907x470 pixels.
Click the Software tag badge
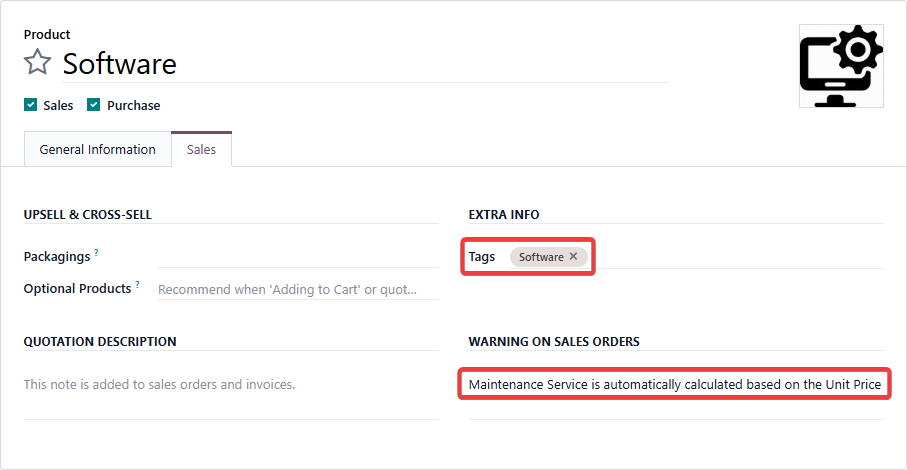coord(541,257)
